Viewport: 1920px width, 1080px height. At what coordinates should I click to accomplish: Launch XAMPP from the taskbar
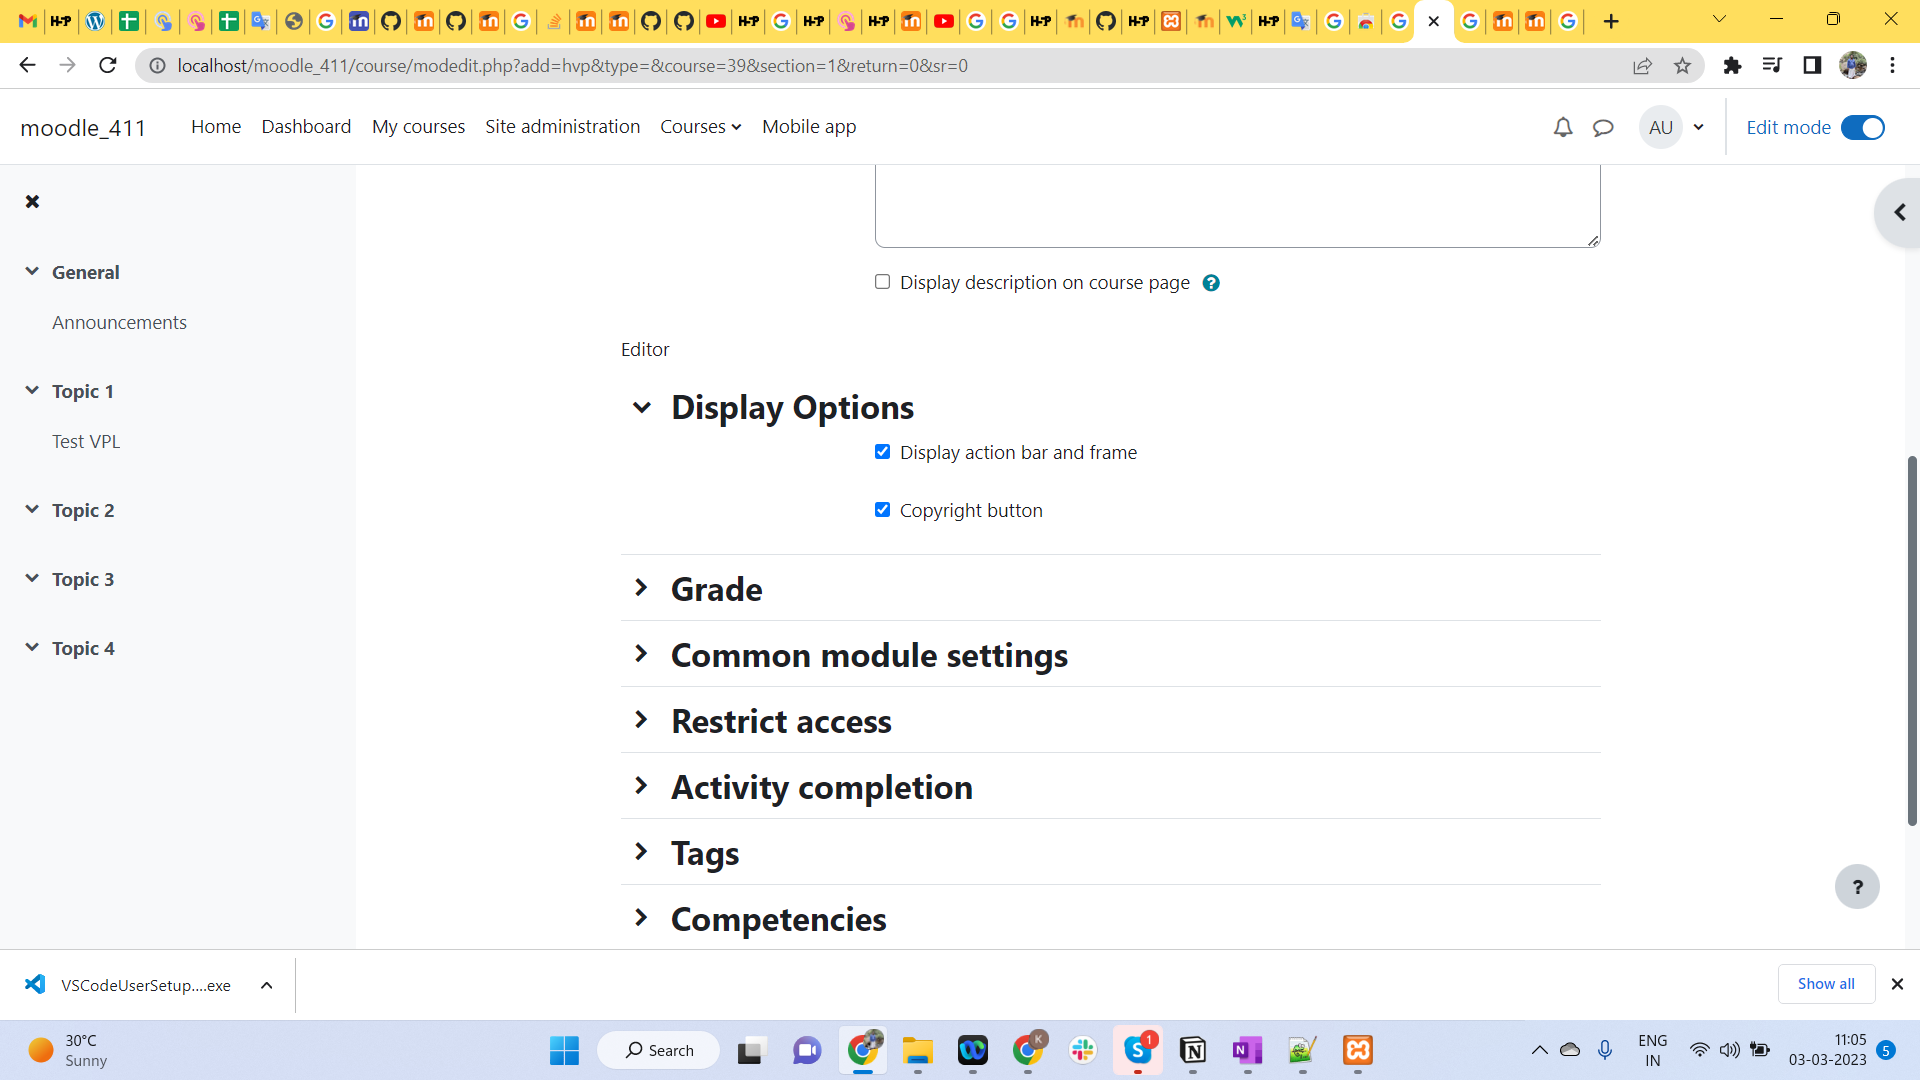tap(1357, 1051)
